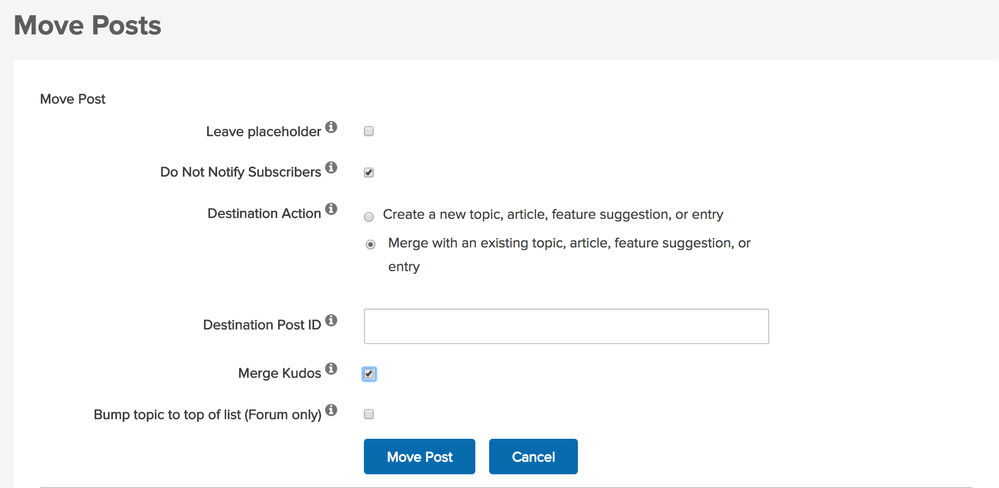
Task: Click the Destination Post ID label text
Action: 262,325
